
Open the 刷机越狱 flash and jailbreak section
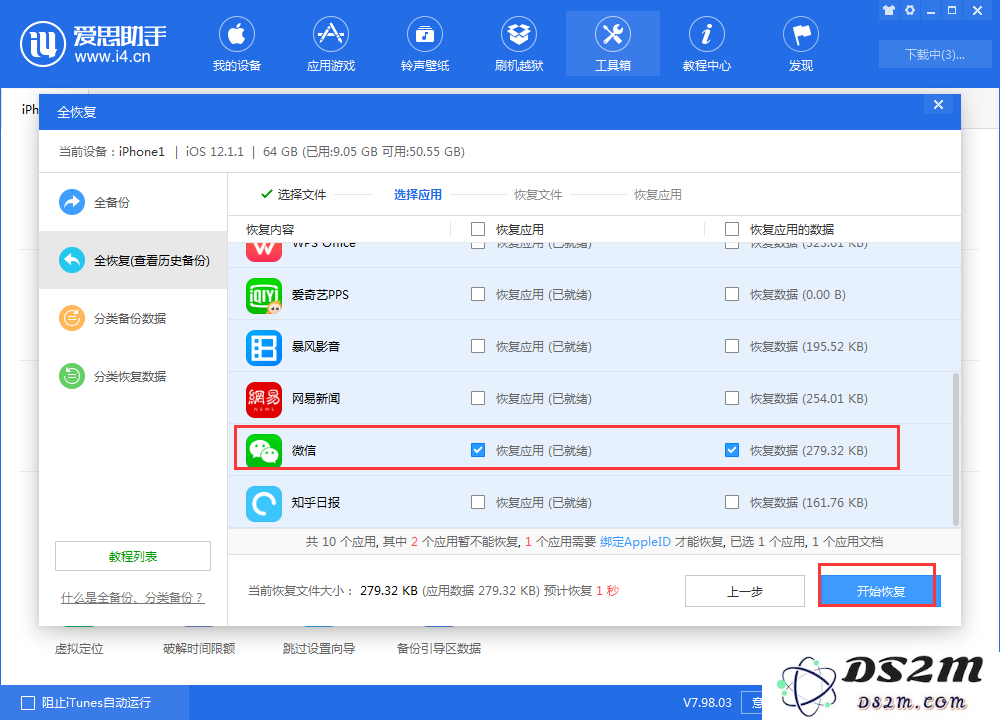[x=518, y=44]
